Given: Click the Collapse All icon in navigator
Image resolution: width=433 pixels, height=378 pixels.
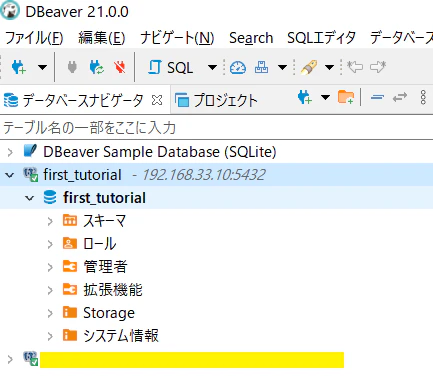Looking at the screenshot, I should 377,97.
